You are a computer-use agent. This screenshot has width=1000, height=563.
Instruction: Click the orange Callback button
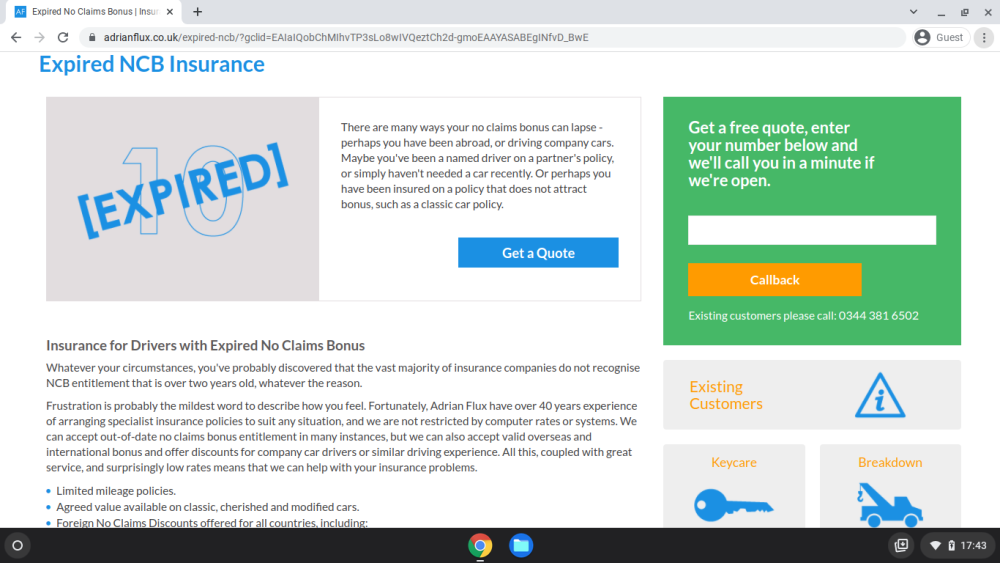click(774, 279)
